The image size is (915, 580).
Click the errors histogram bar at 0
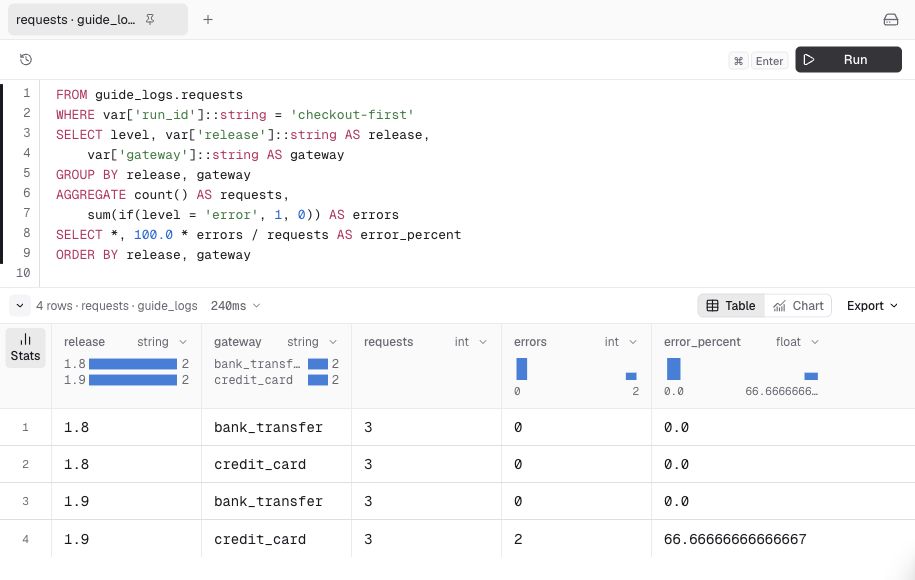pyautogui.click(x=522, y=369)
